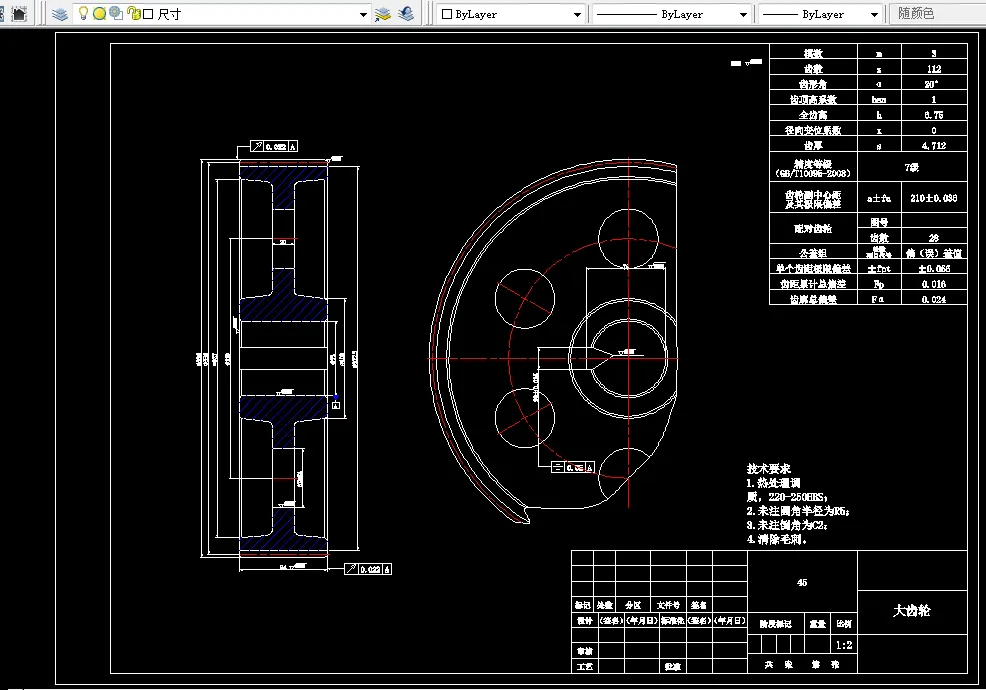Click the table cell a±fa
The image size is (986, 690).
tap(878, 198)
